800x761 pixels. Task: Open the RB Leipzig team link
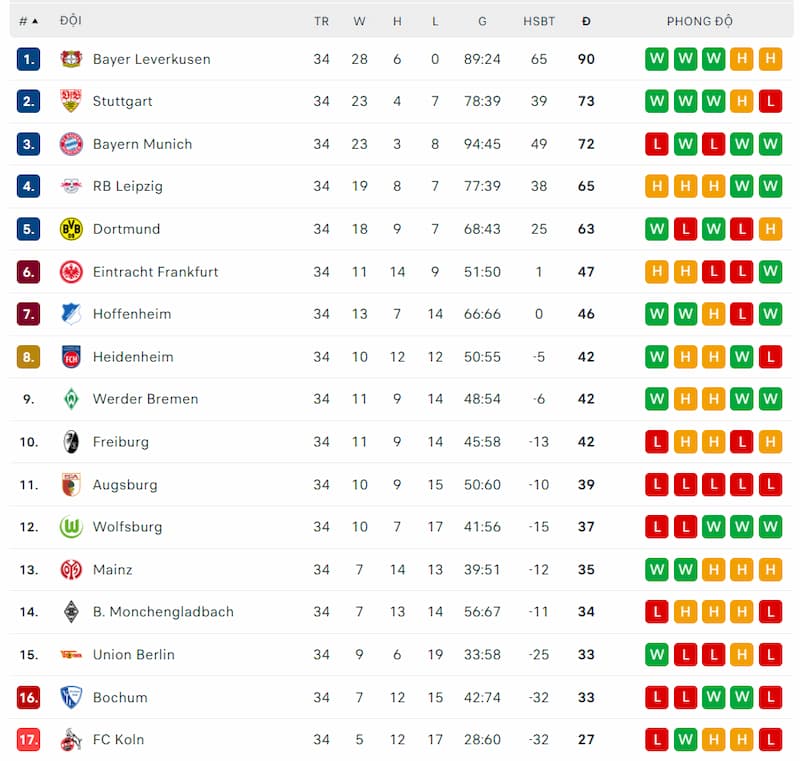[128, 186]
